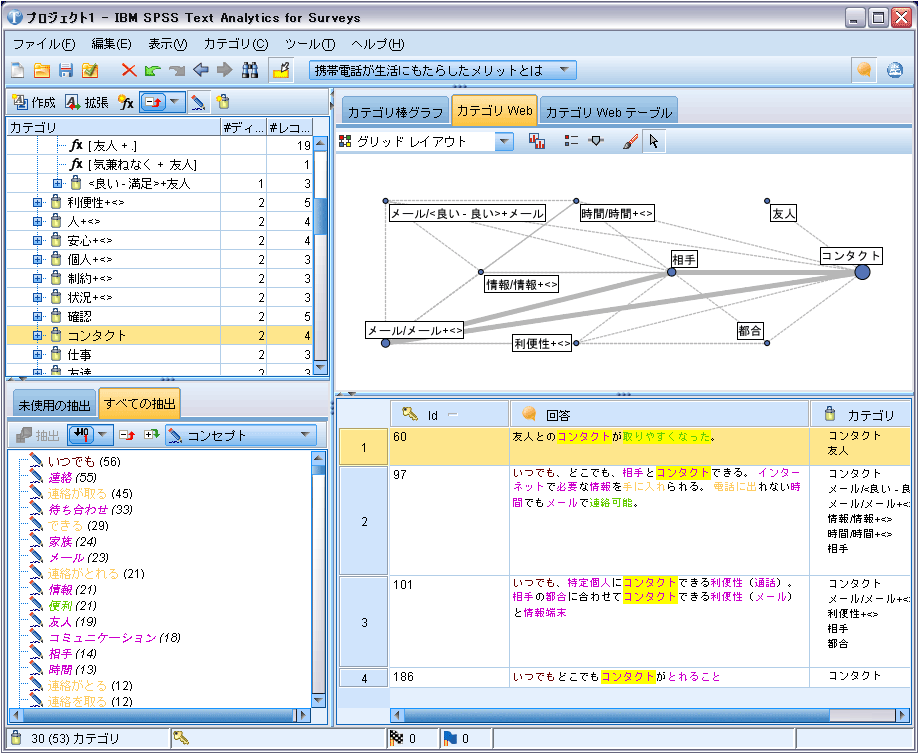Screen dimensions: 919x754
Task: Toggle the pencil icon in category toolbar
Action: pos(198,103)
